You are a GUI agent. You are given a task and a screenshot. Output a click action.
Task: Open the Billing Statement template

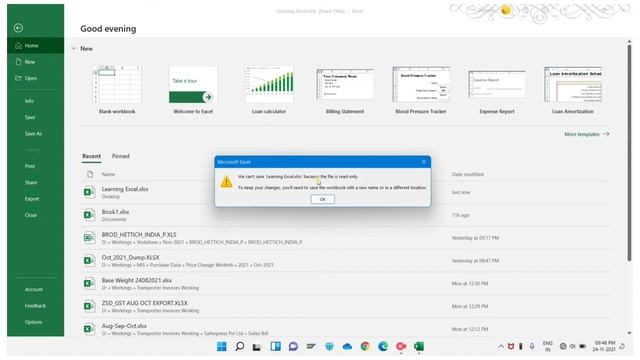[x=345, y=89]
